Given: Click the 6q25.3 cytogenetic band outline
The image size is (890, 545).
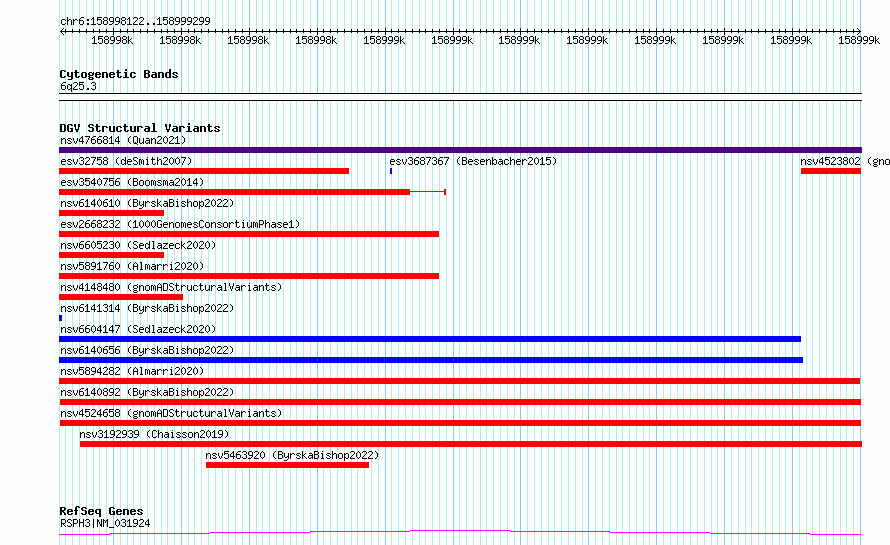Looking at the screenshot, I should (x=460, y=97).
